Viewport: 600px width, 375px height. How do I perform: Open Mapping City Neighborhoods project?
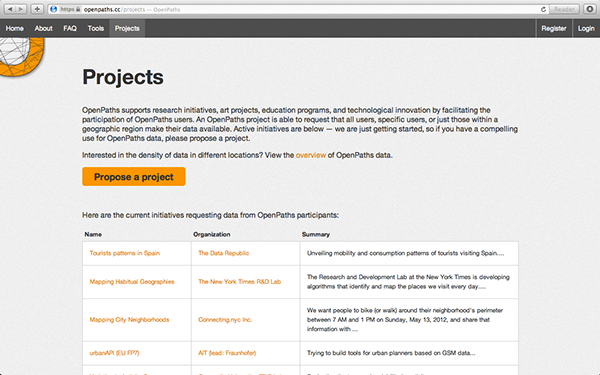pos(129,320)
